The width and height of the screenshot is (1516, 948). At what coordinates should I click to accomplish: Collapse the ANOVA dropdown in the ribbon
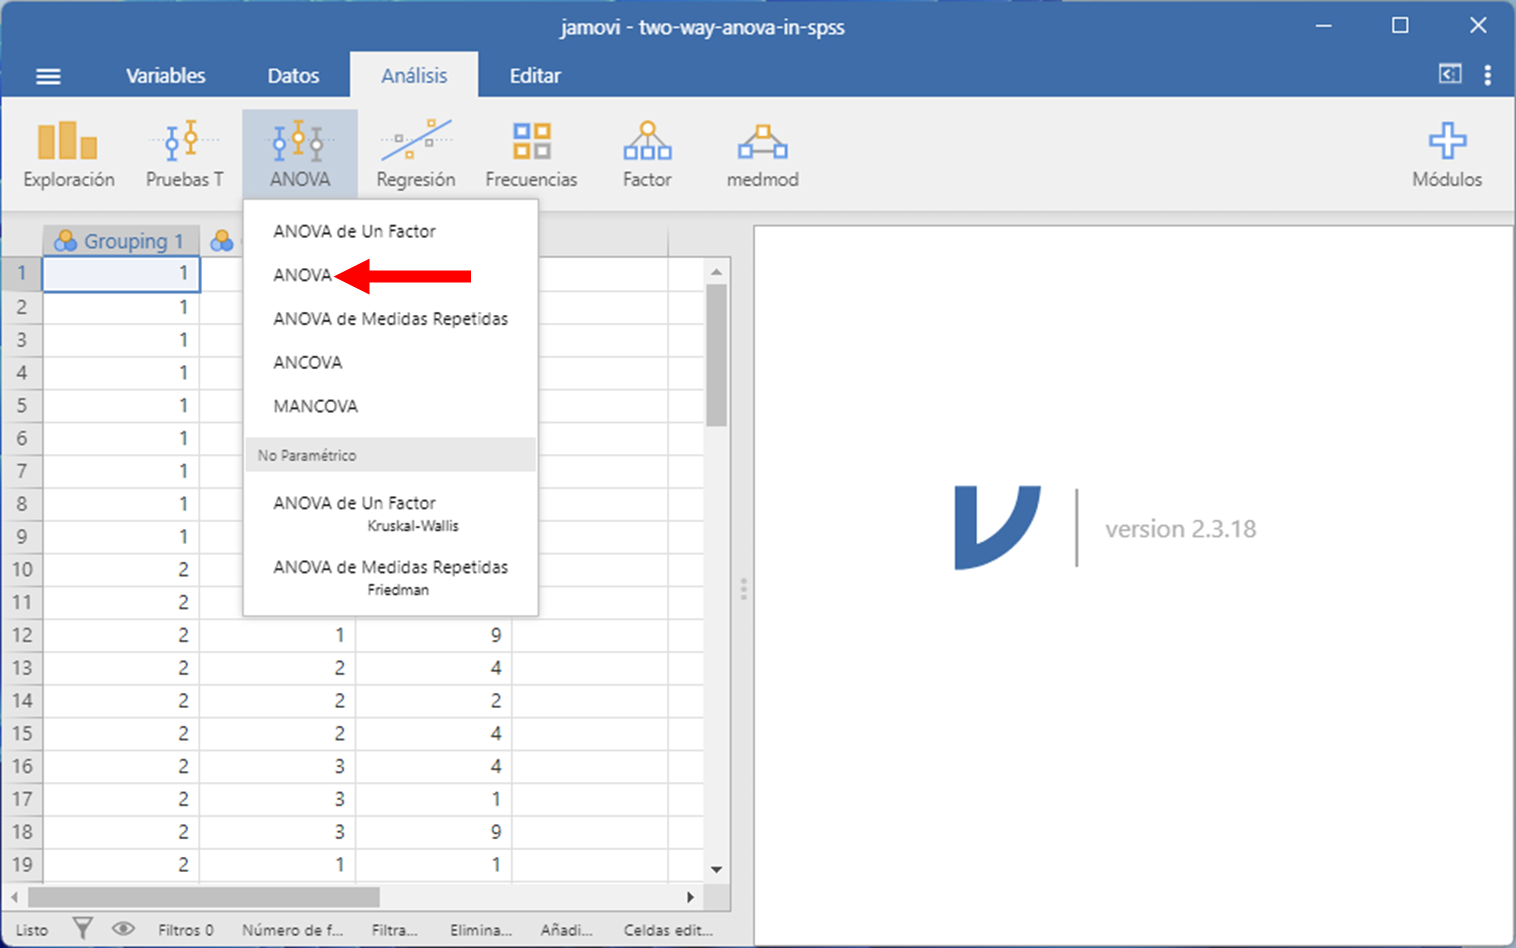pyautogui.click(x=299, y=154)
